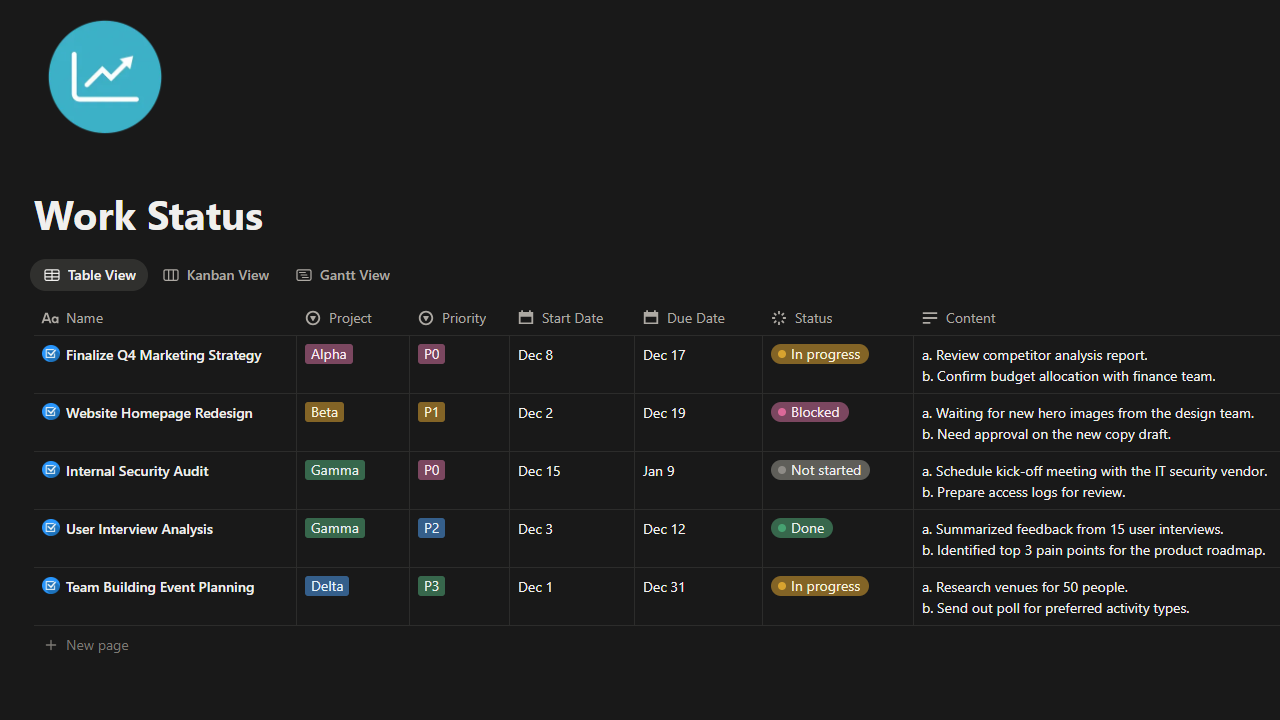1280x720 pixels.
Task: Open In progress status of Finalize Q4 row
Action: pos(820,354)
